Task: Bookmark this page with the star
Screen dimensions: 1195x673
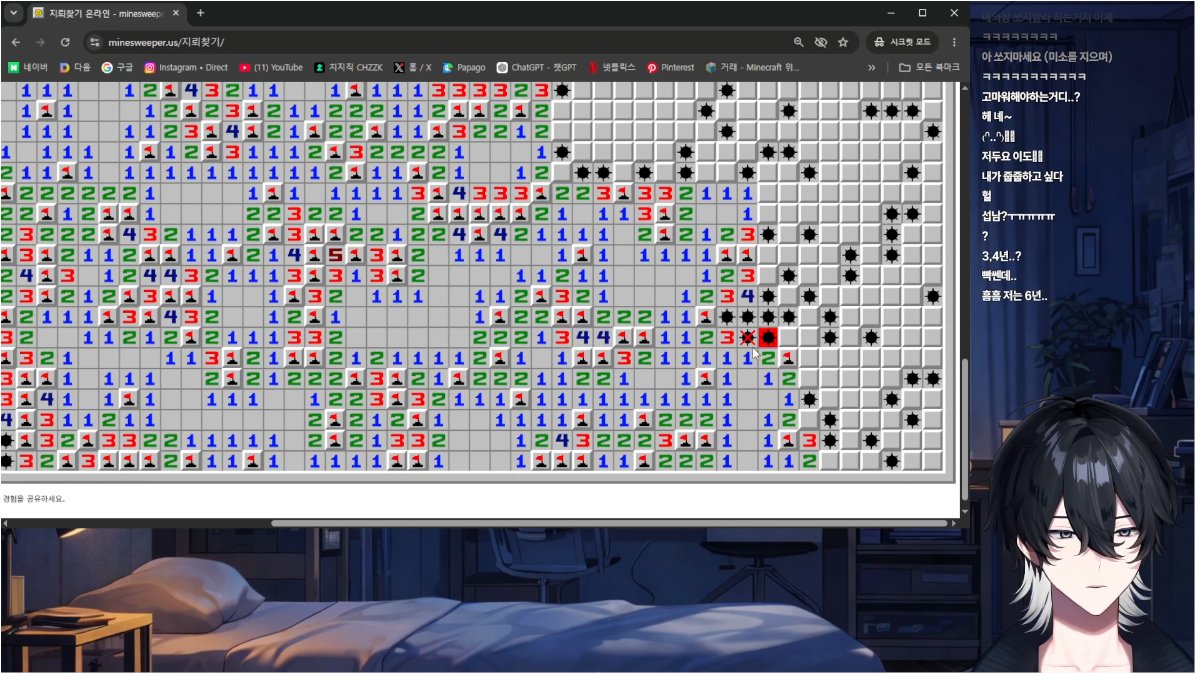Action: [x=843, y=42]
